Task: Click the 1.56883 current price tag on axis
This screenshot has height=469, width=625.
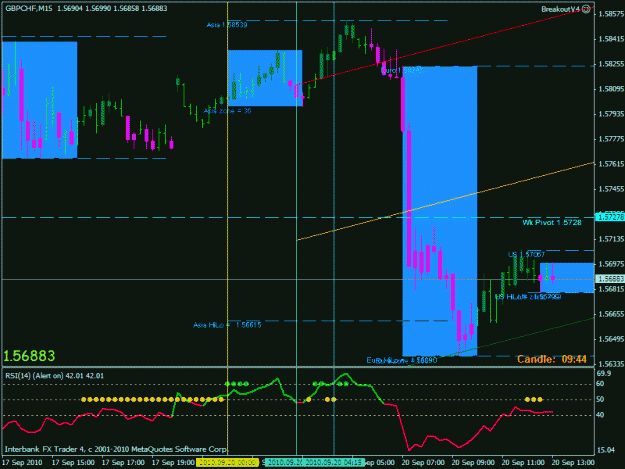Action: (x=609, y=279)
